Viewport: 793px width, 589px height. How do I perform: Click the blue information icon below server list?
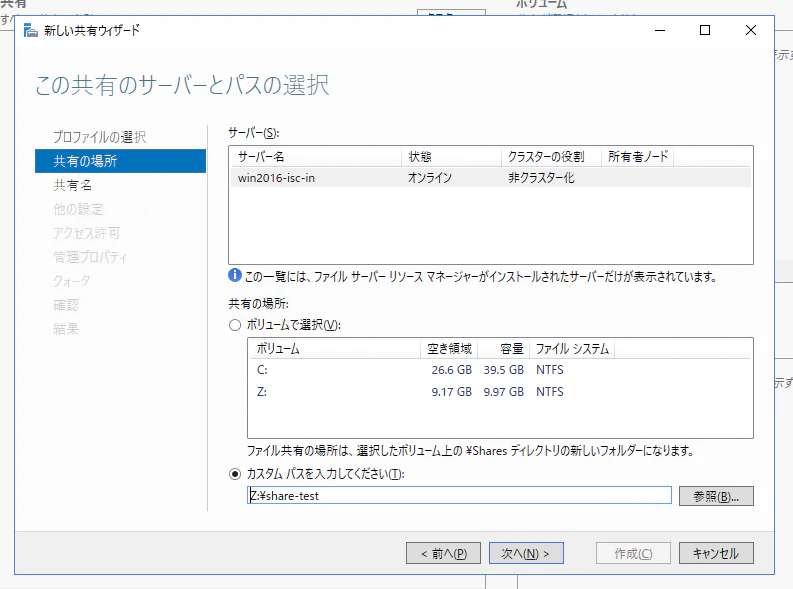(235, 276)
